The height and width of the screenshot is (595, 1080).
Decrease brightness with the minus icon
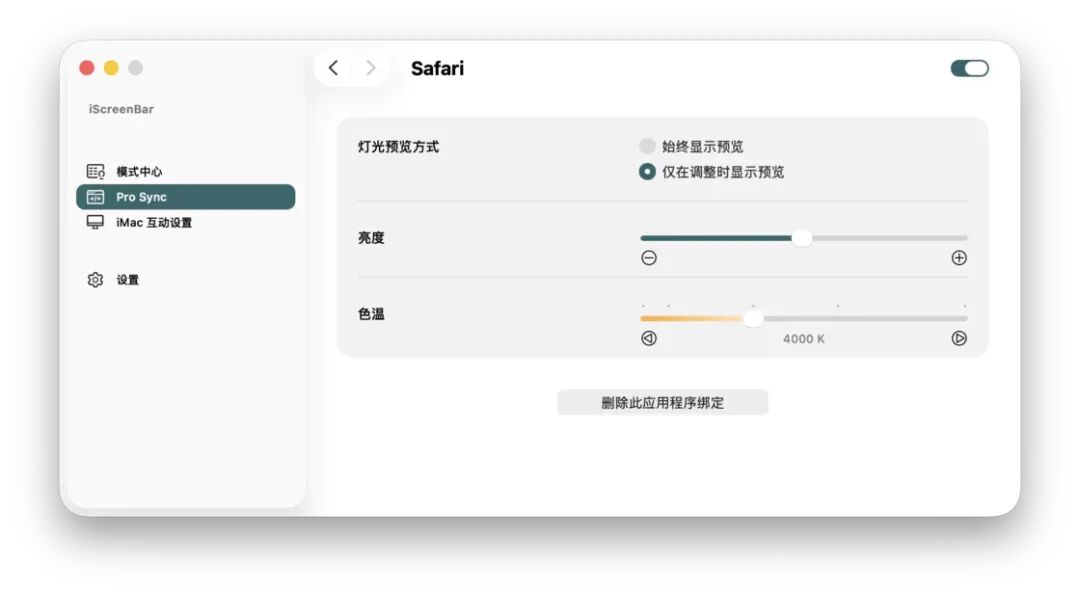pos(649,258)
